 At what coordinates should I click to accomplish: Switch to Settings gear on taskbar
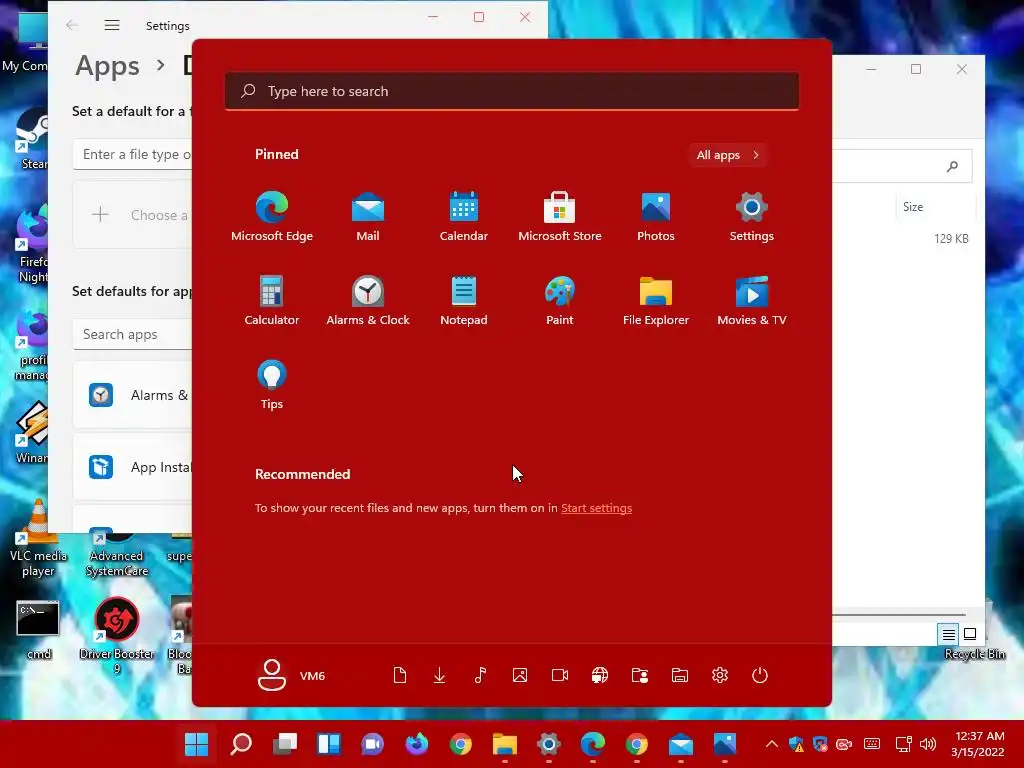coord(549,744)
